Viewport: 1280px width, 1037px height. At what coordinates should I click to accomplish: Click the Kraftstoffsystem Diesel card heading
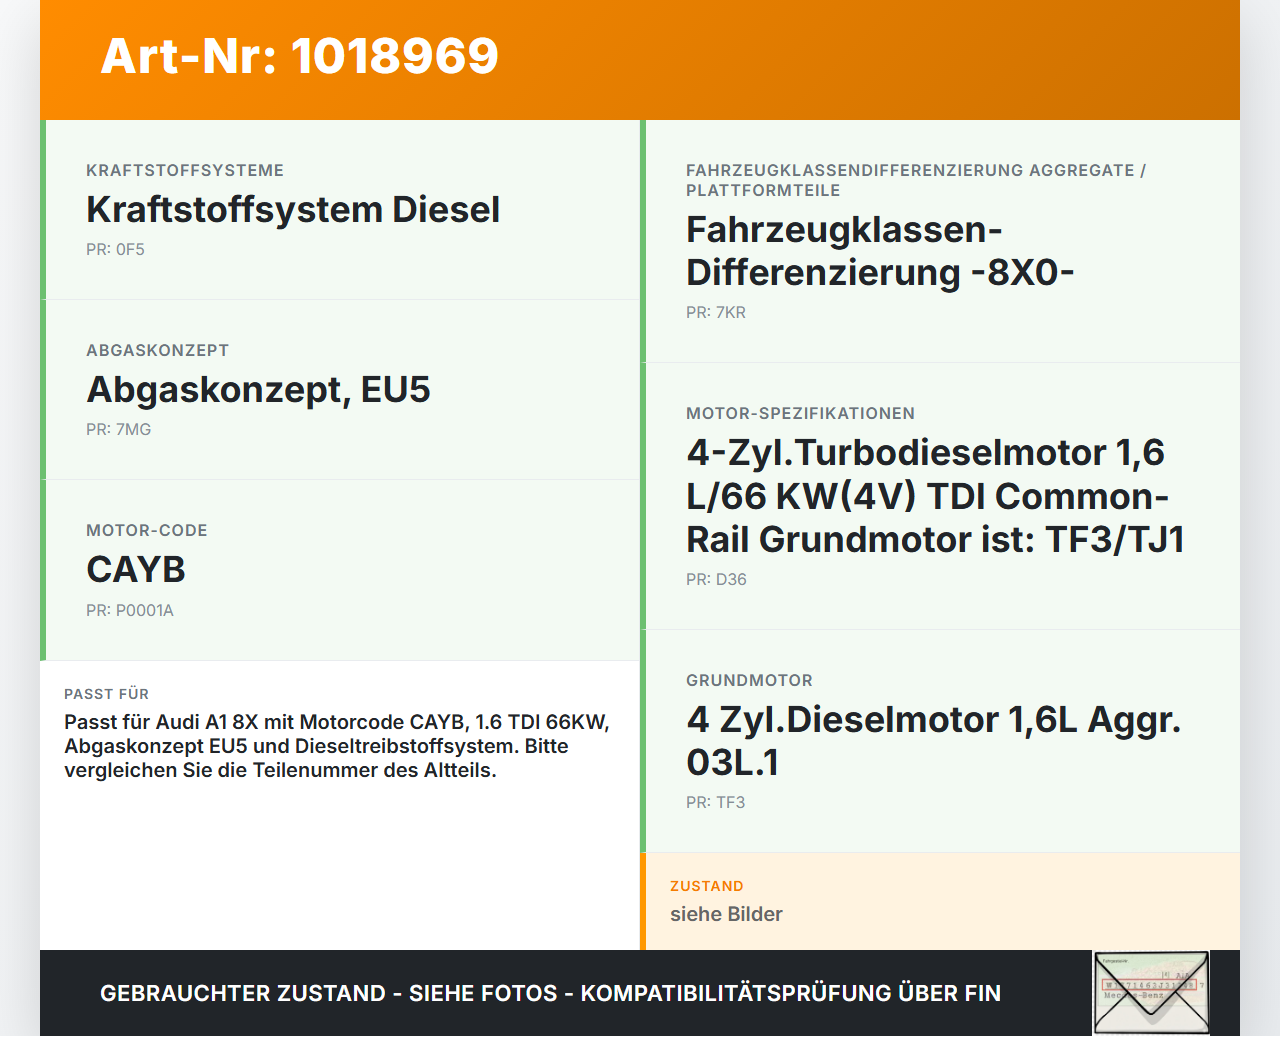click(293, 210)
